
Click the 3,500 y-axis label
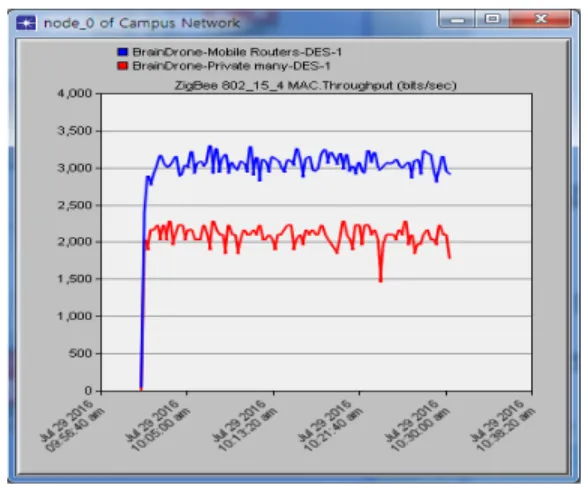[75, 131]
